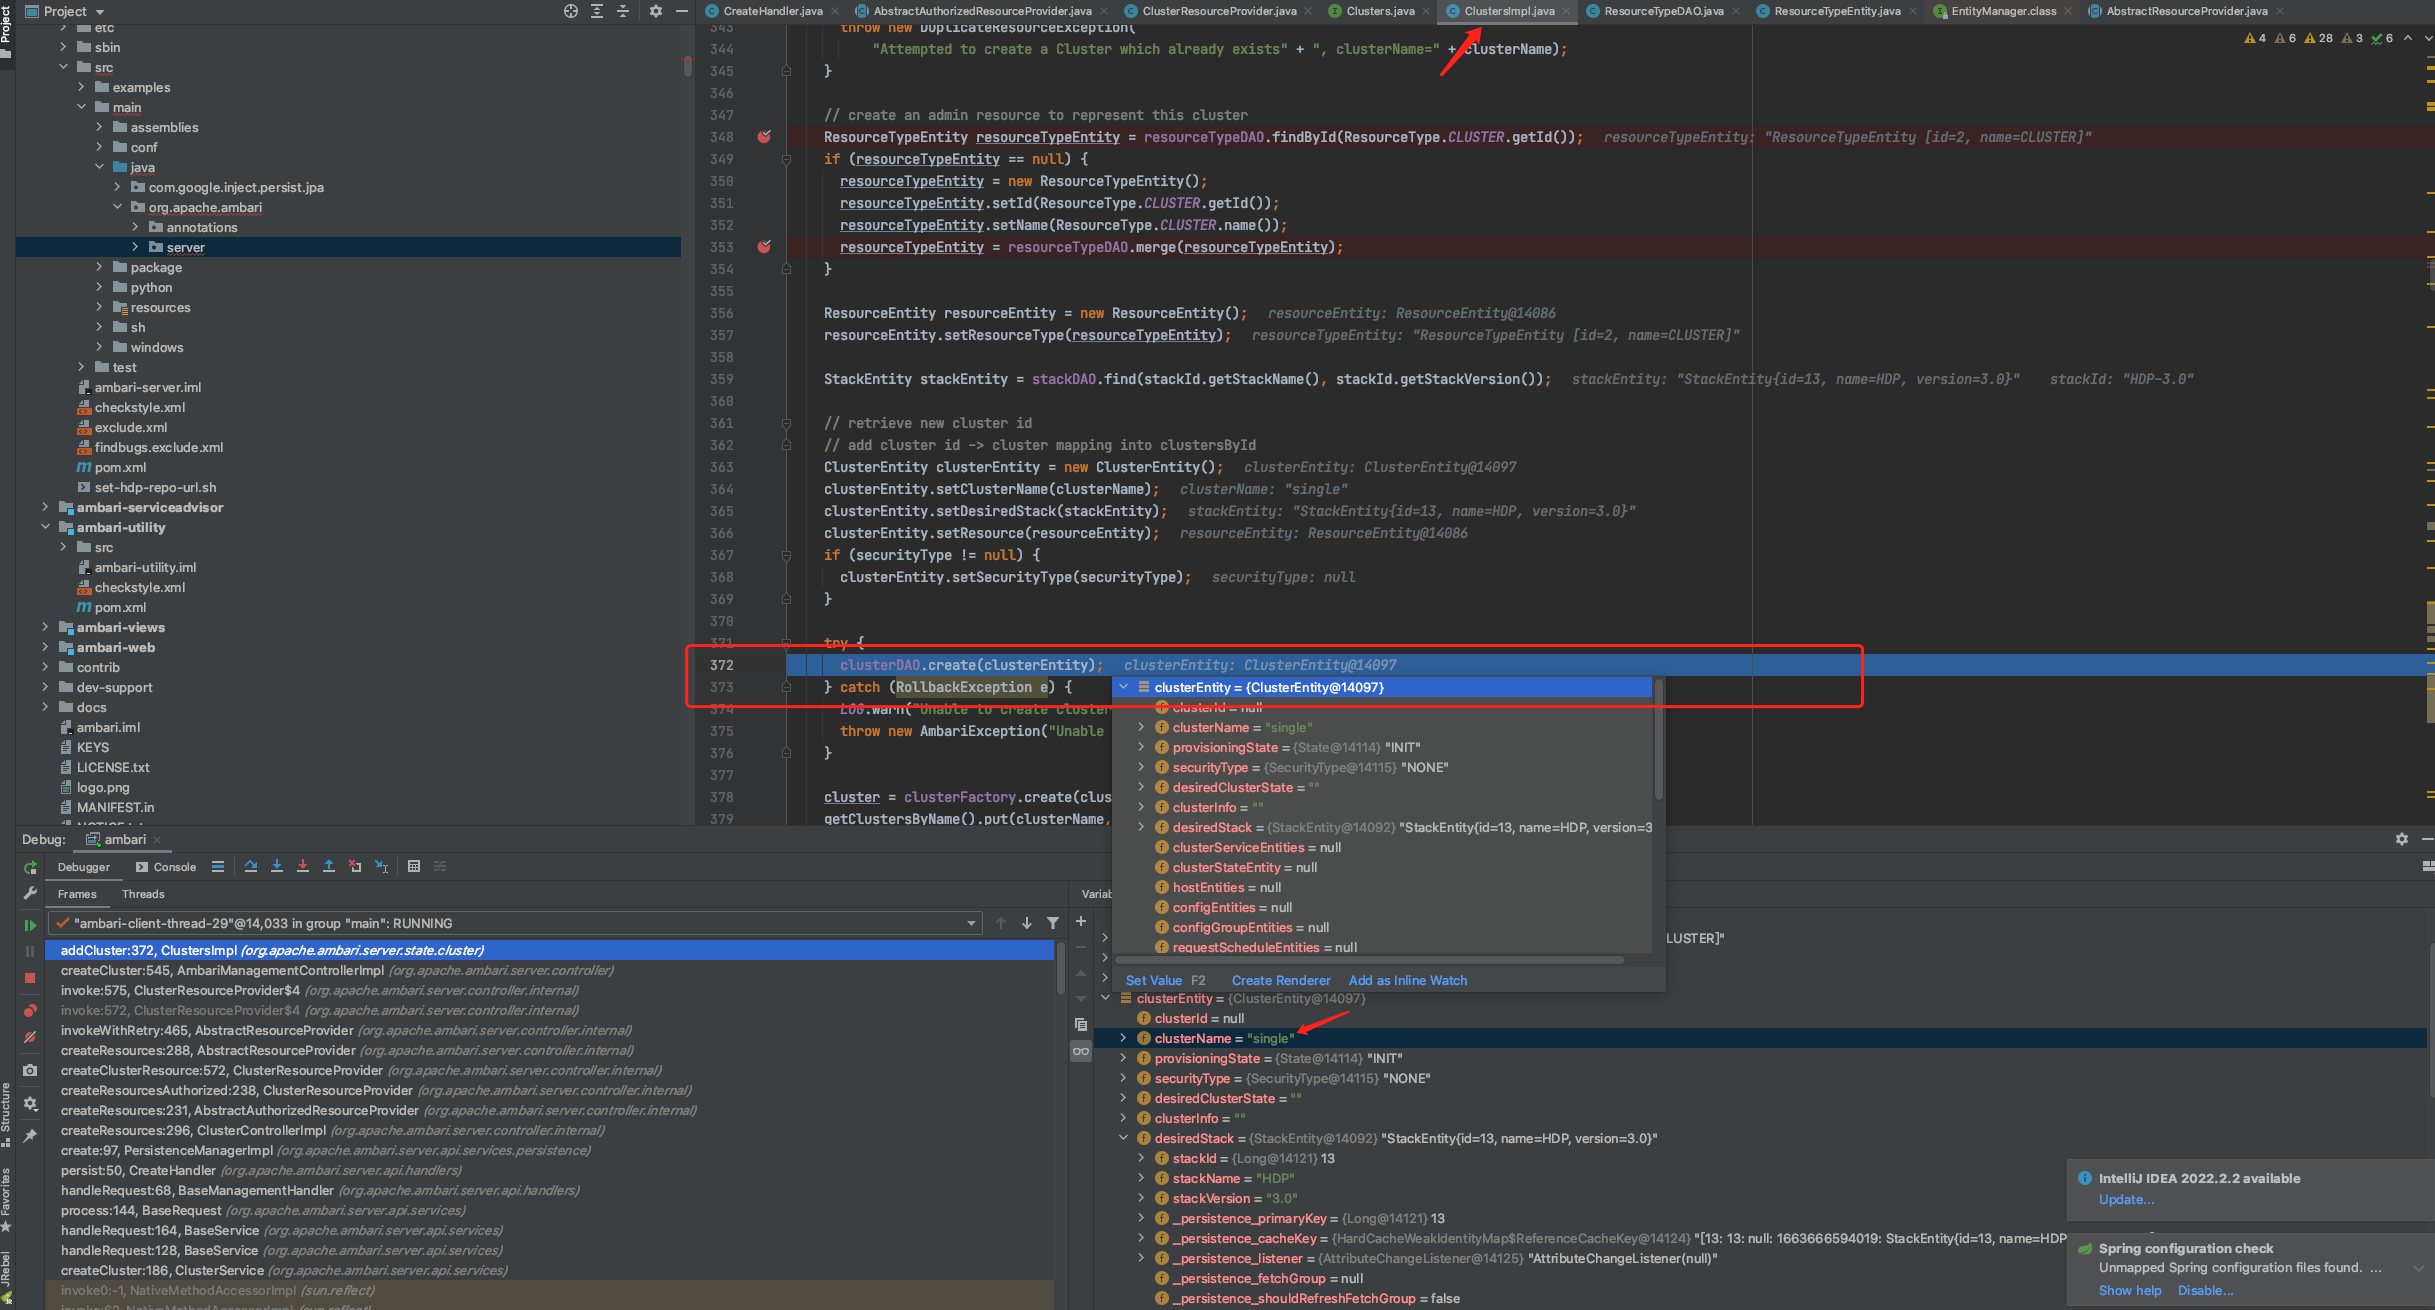
Task: Click the Settings gear icon in debugger
Action: 2401,839
